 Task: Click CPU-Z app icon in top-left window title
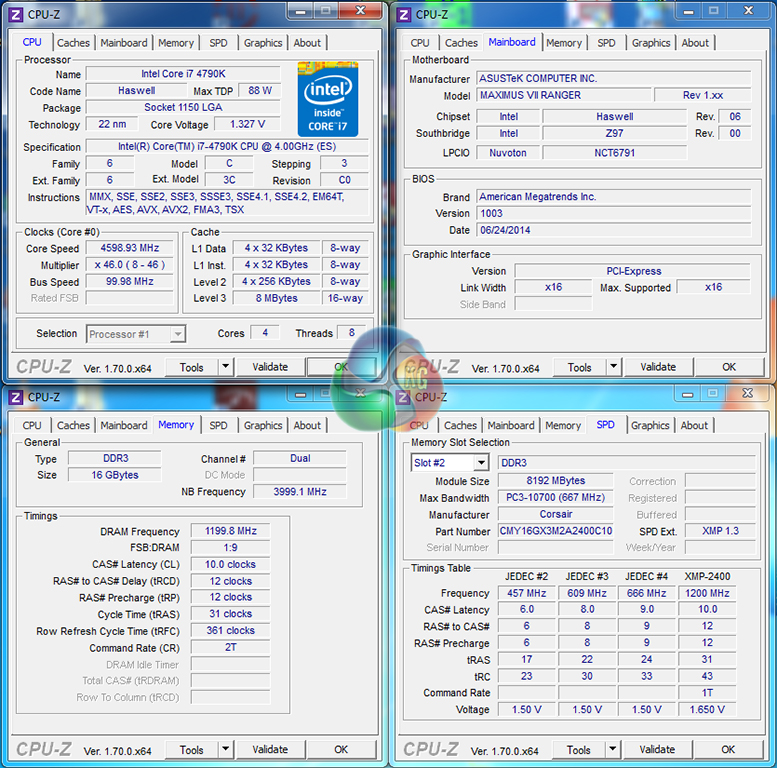(x=16, y=15)
